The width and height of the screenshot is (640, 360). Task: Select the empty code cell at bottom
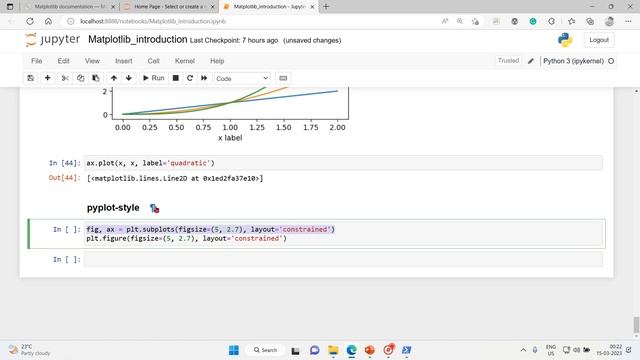(x=343, y=259)
